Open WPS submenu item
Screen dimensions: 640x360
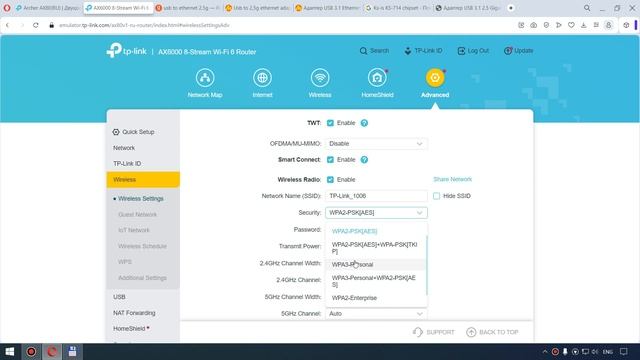(x=124, y=262)
